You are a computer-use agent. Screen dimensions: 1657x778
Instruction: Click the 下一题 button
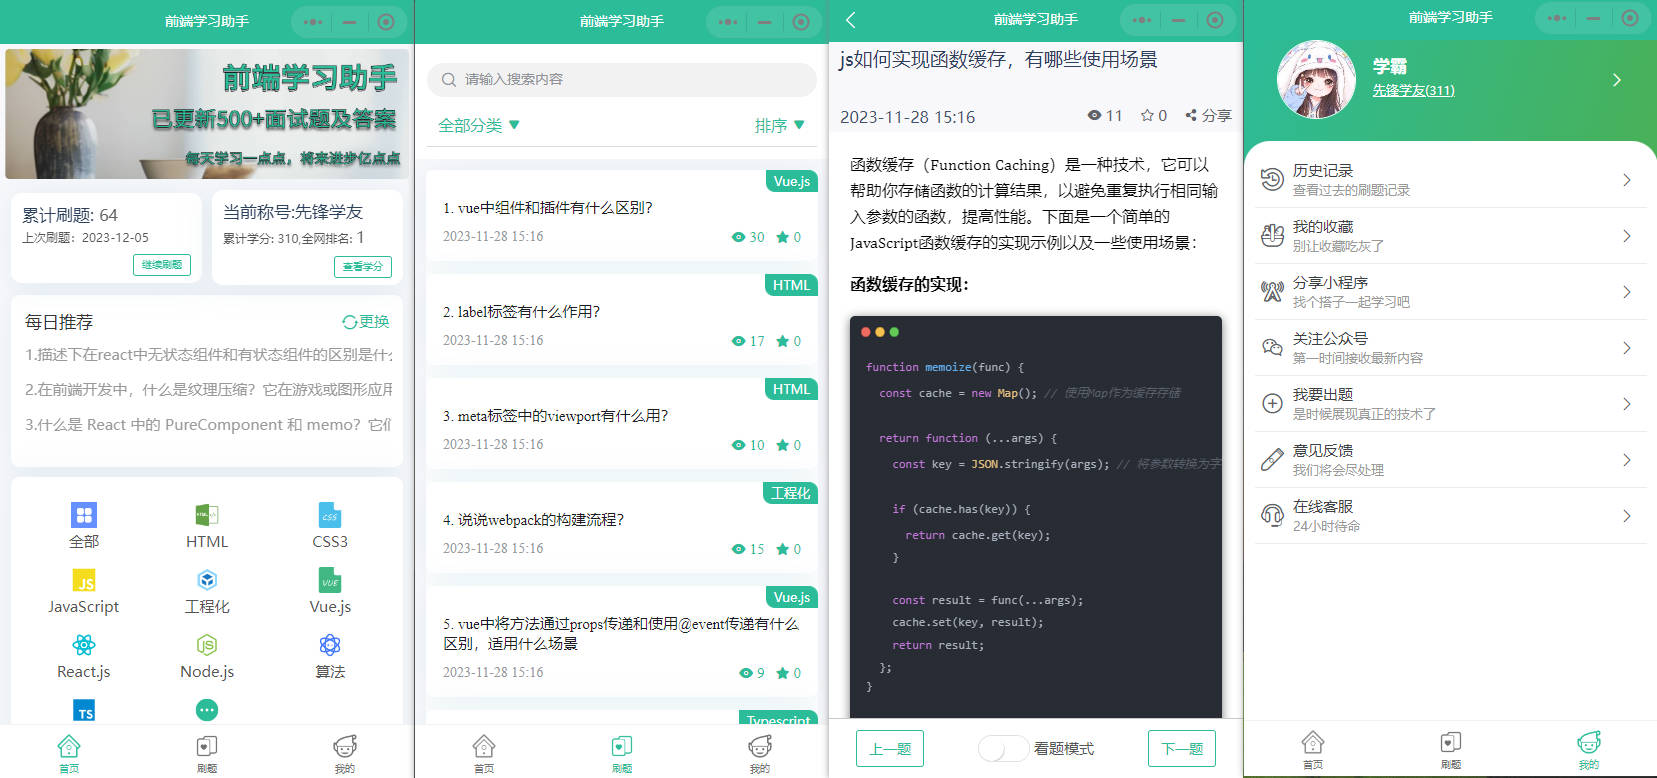tap(1181, 748)
